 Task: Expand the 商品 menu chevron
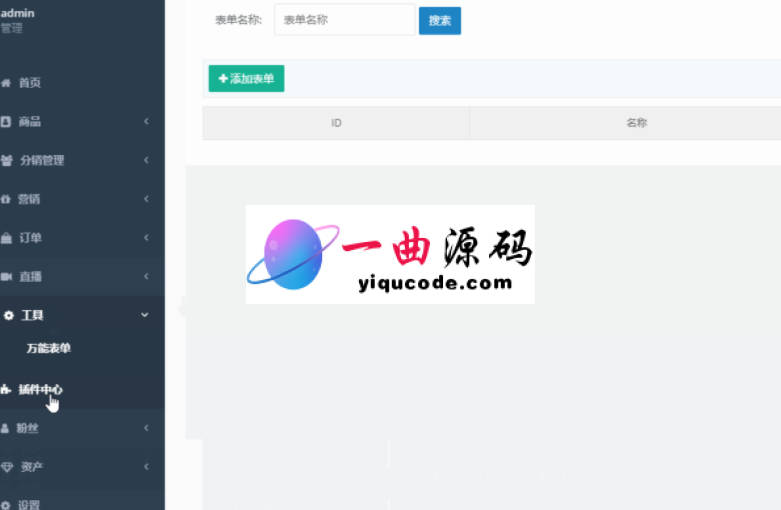[146, 121]
